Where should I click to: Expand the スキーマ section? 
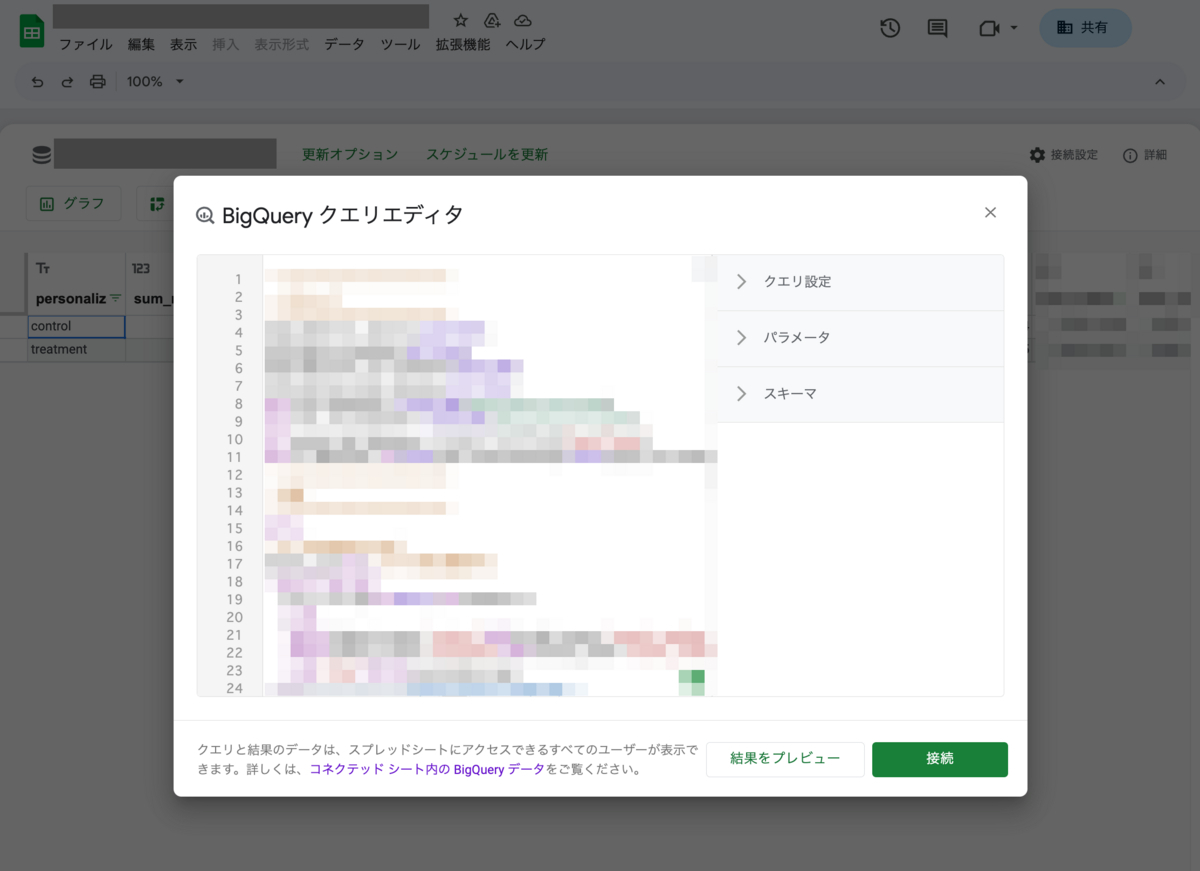point(861,394)
